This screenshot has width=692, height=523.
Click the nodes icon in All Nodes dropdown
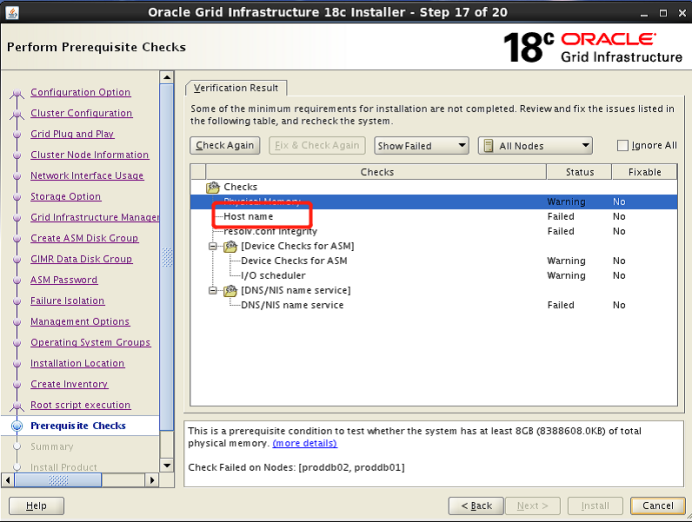tap(488, 146)
